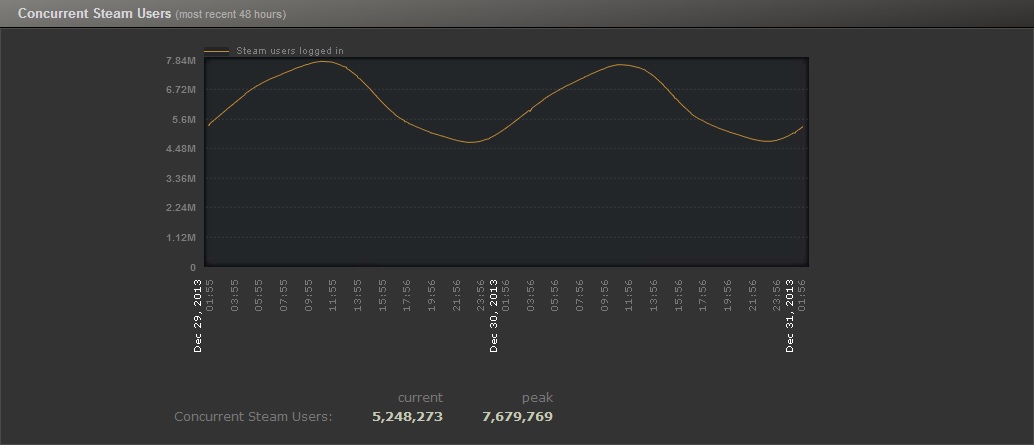Screen dimensions: 1034x445
Task: Select the 3.36M y-axis label
Action: click(x=181, y=179)
